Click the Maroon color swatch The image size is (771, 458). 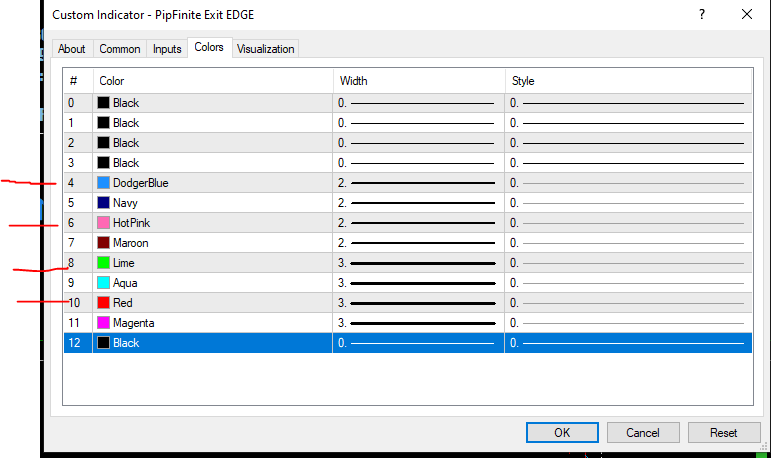click(103, 243)
